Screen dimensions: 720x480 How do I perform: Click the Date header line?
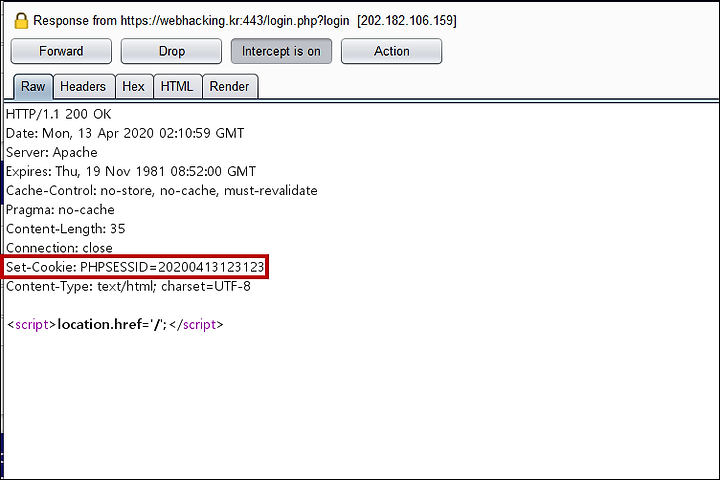pyautogui.click(x=125, y=133)
